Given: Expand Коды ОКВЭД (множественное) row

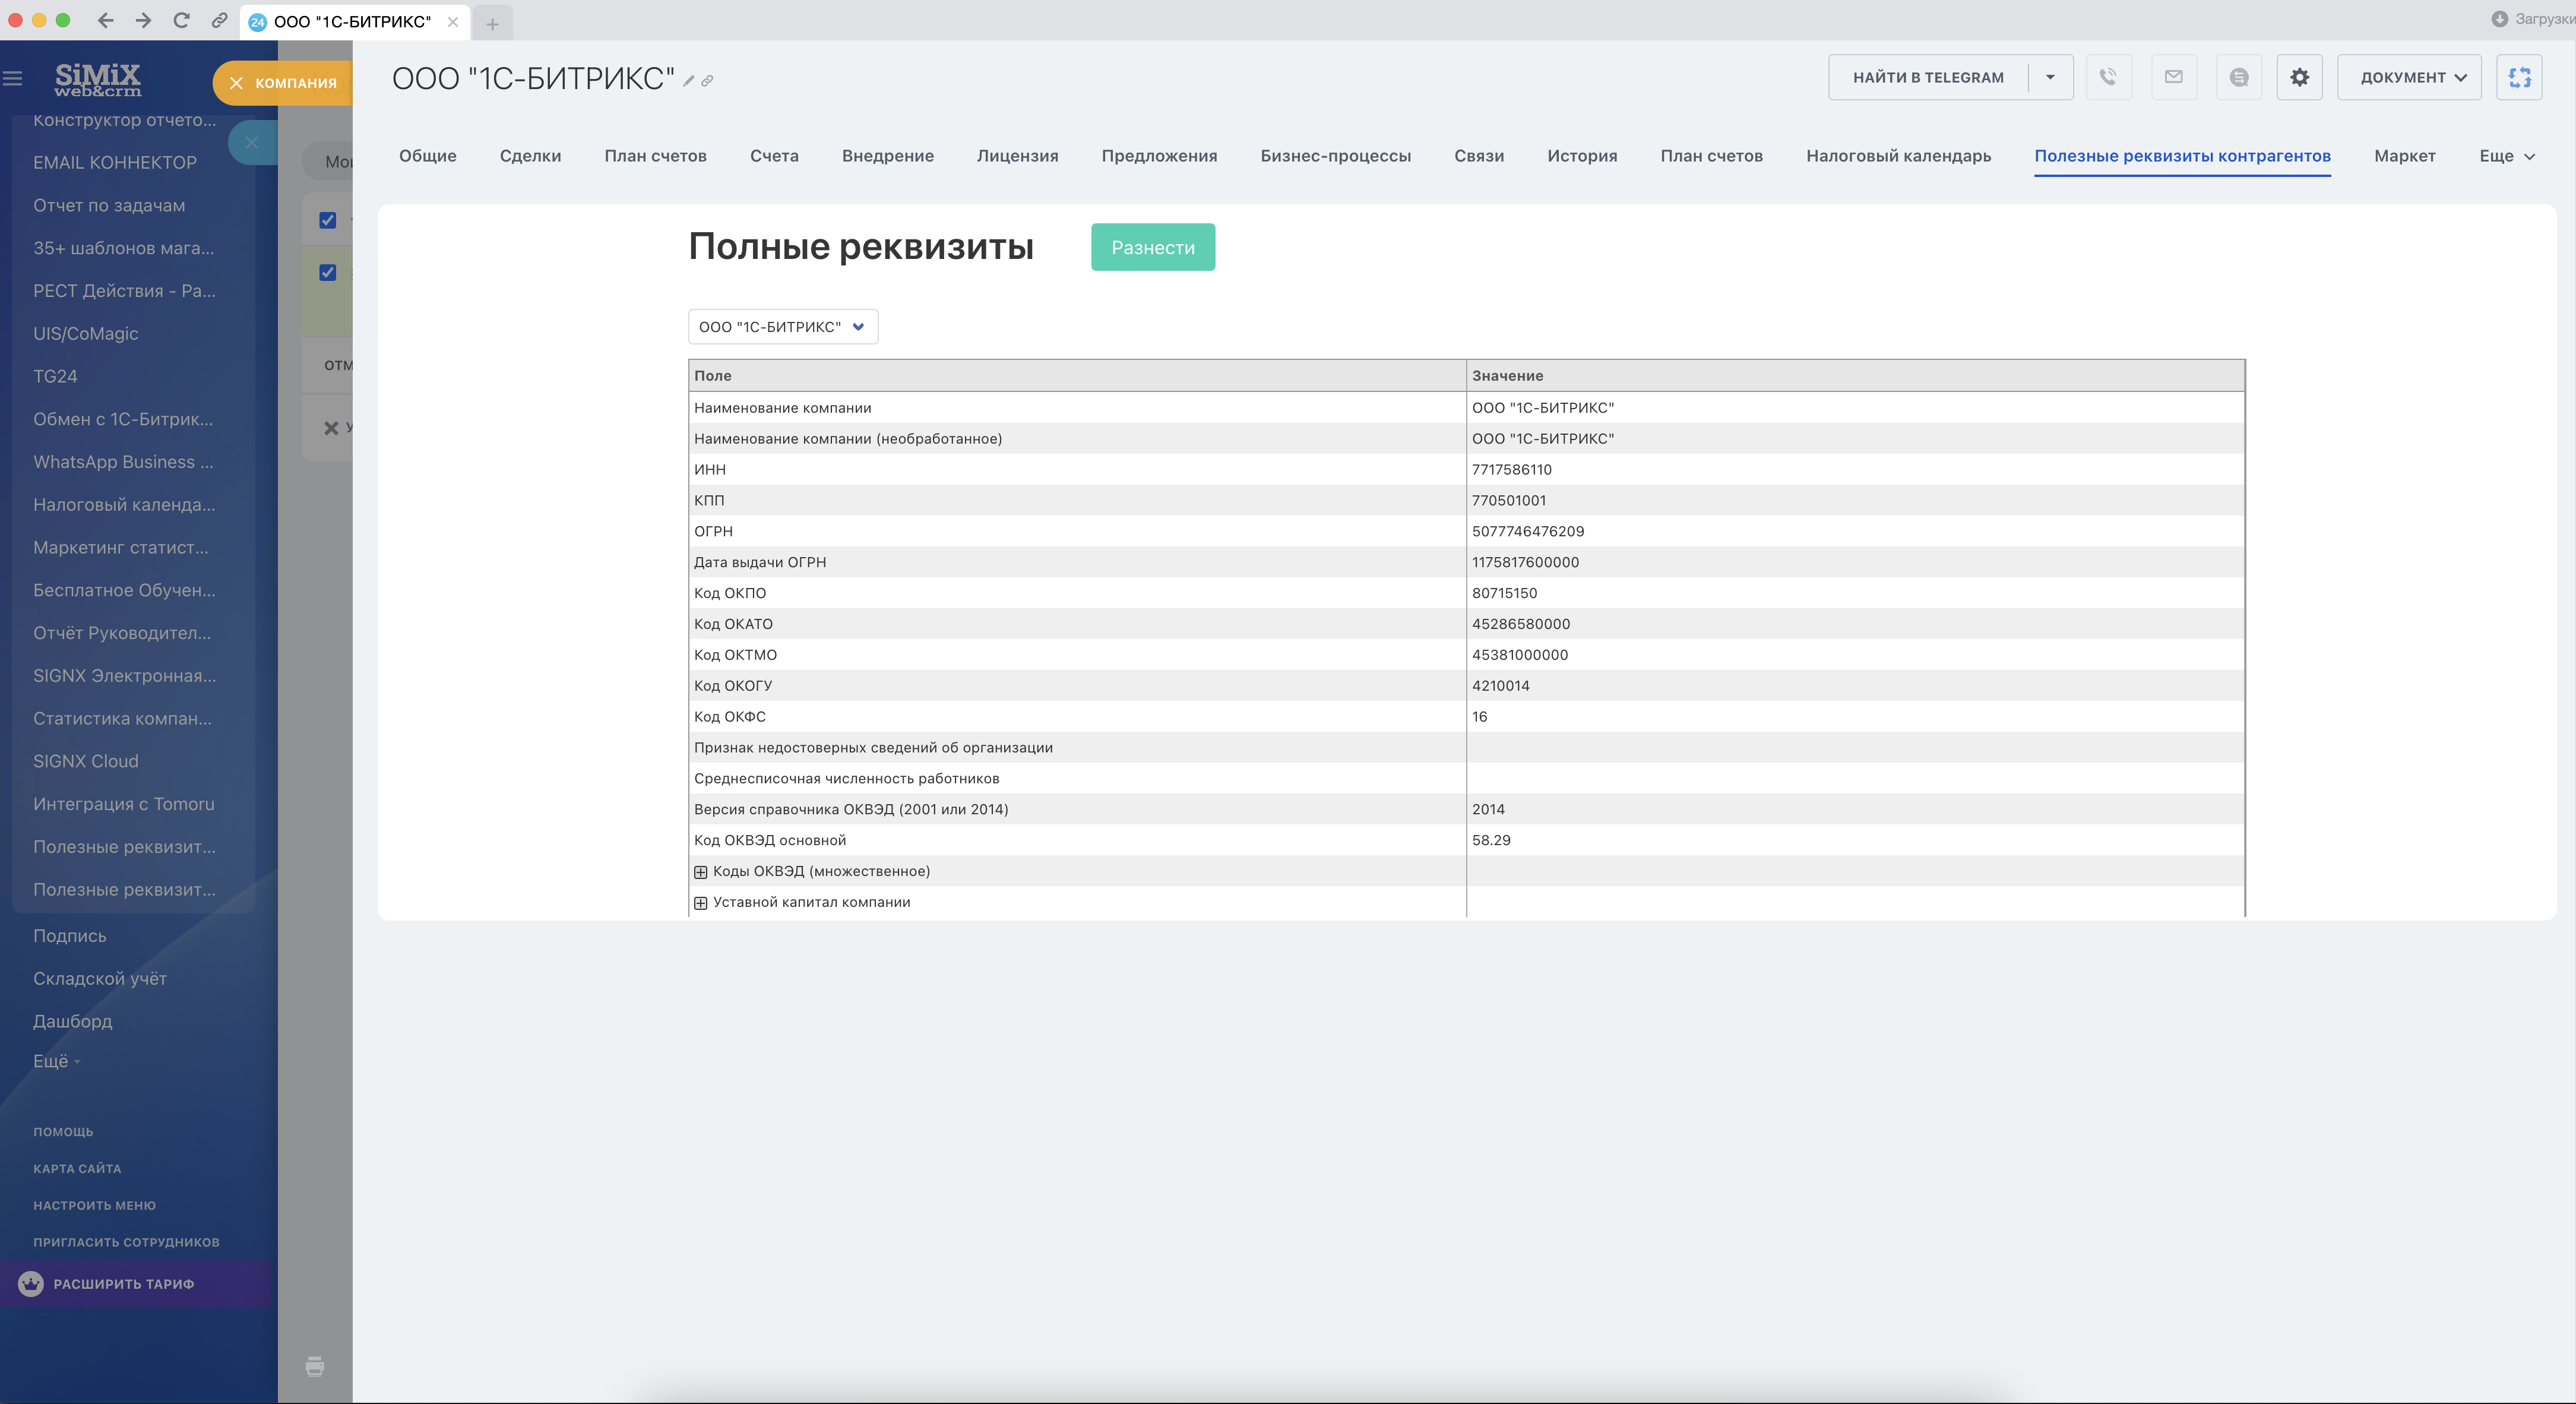Looking at the screenshot, I should (701, 872).
